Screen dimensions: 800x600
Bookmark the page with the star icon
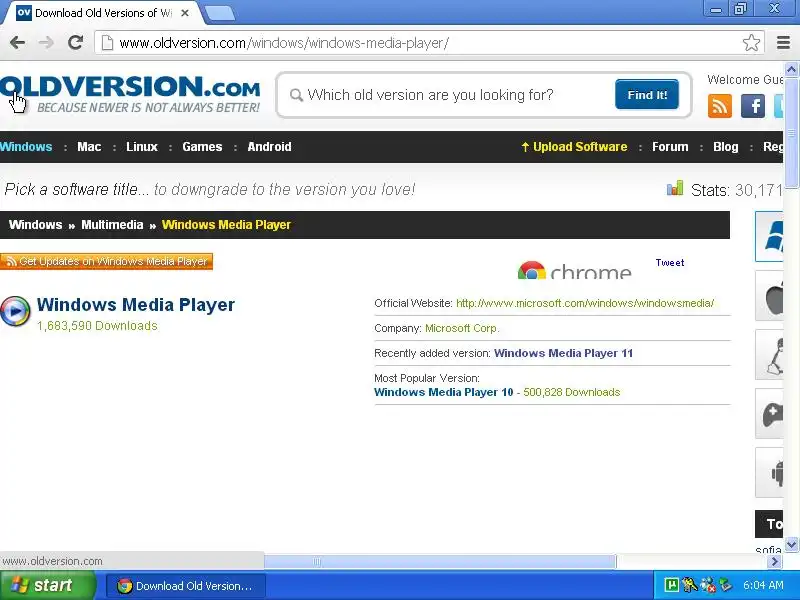click(751, 43)
